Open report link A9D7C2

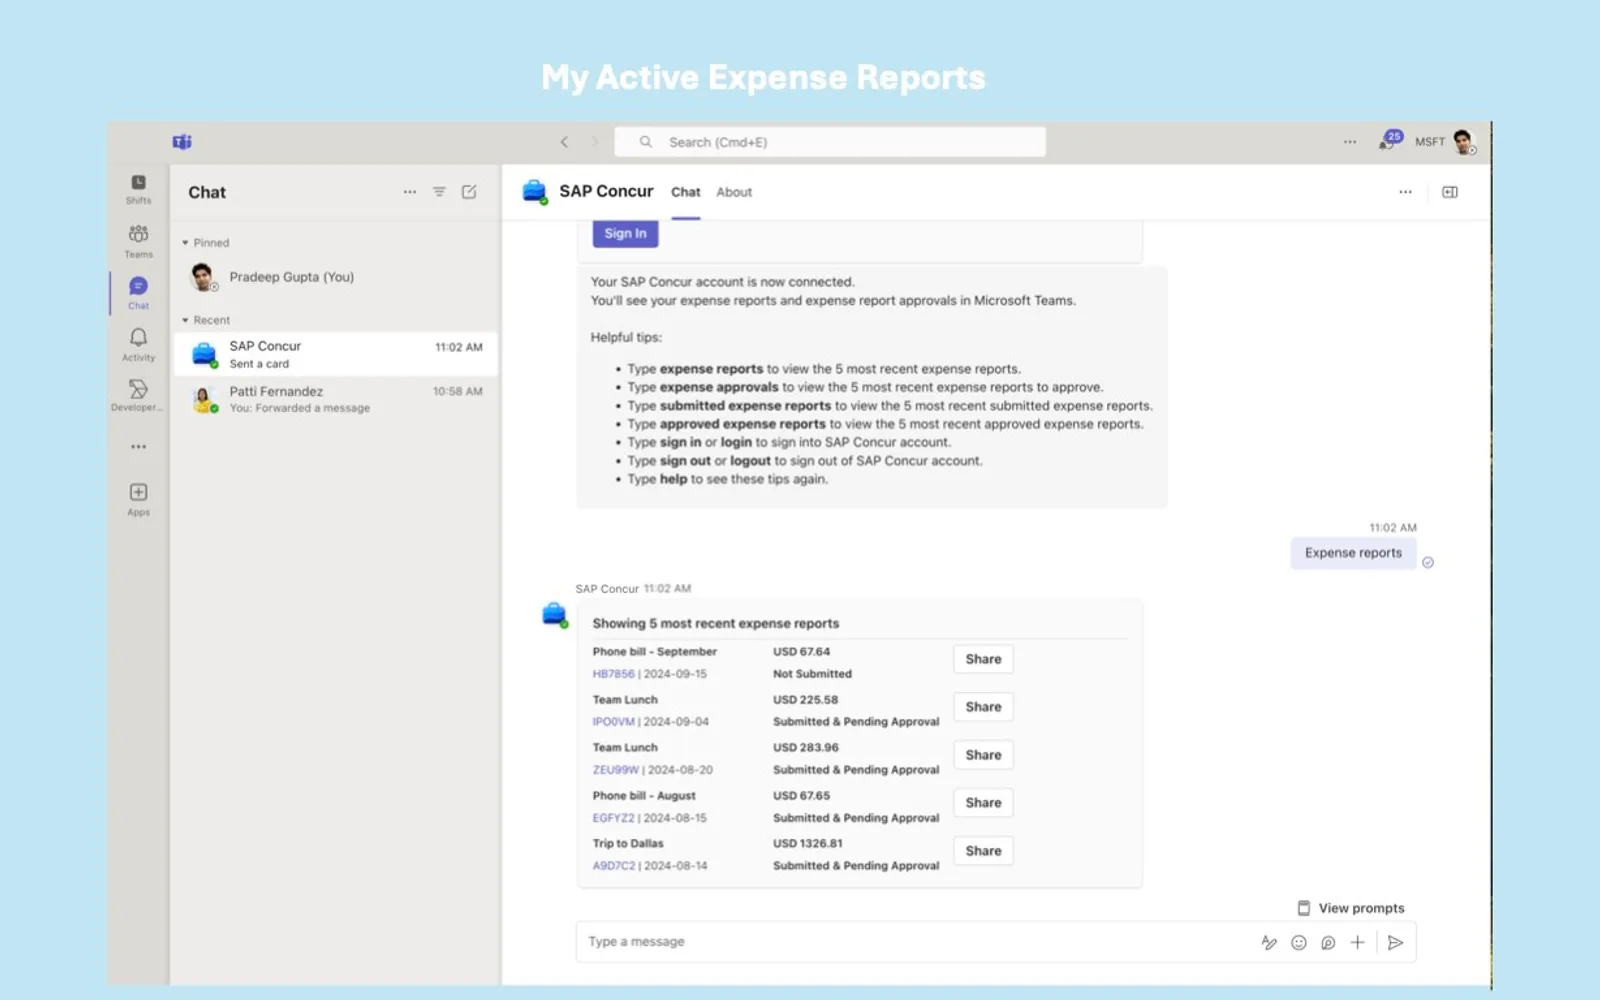tap(613, 866)
